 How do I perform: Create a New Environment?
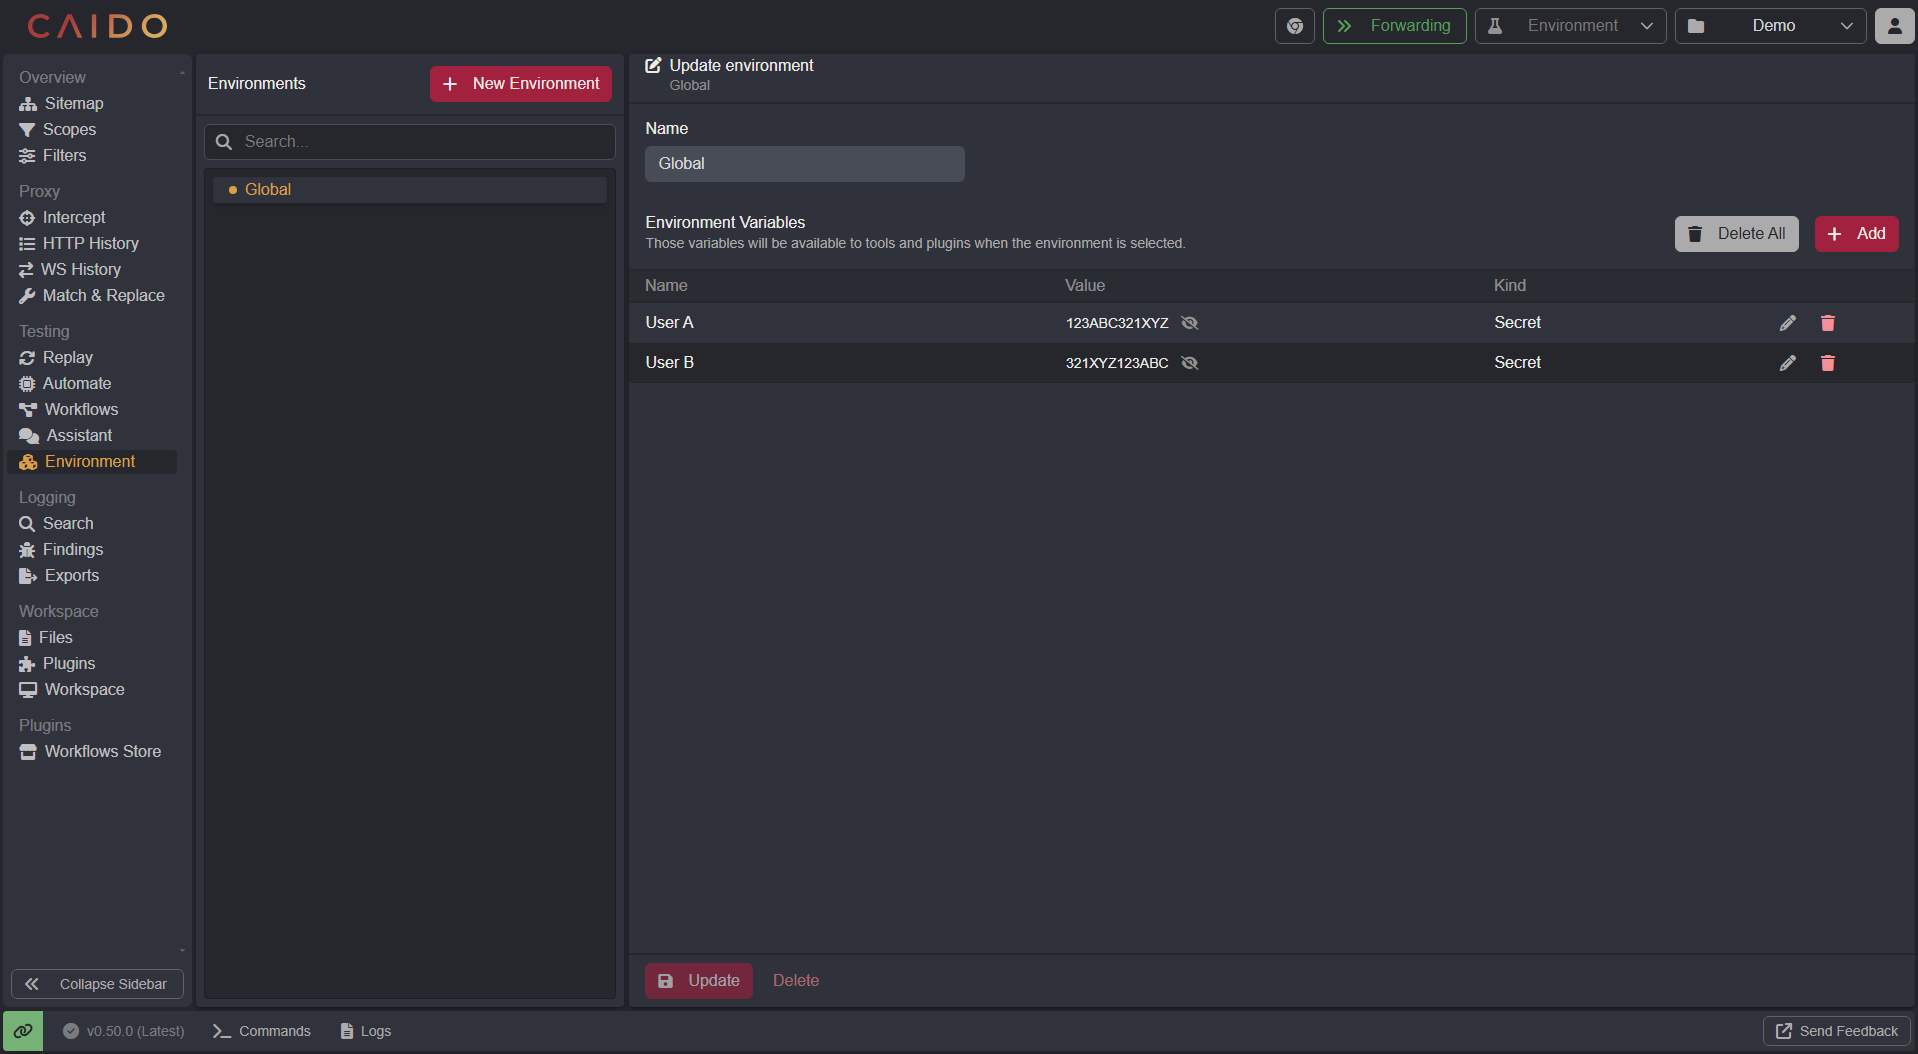[x=519, y=84]
